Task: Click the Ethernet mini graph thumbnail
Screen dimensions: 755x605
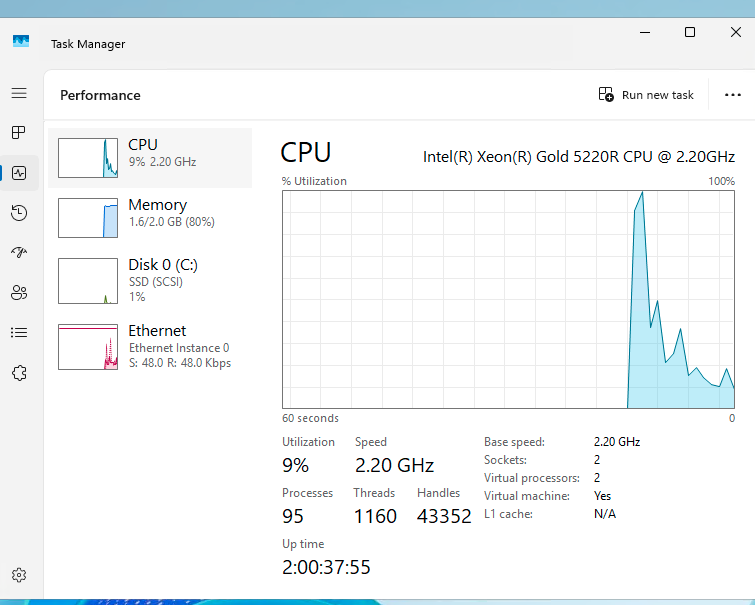Action: click(88, 347)
